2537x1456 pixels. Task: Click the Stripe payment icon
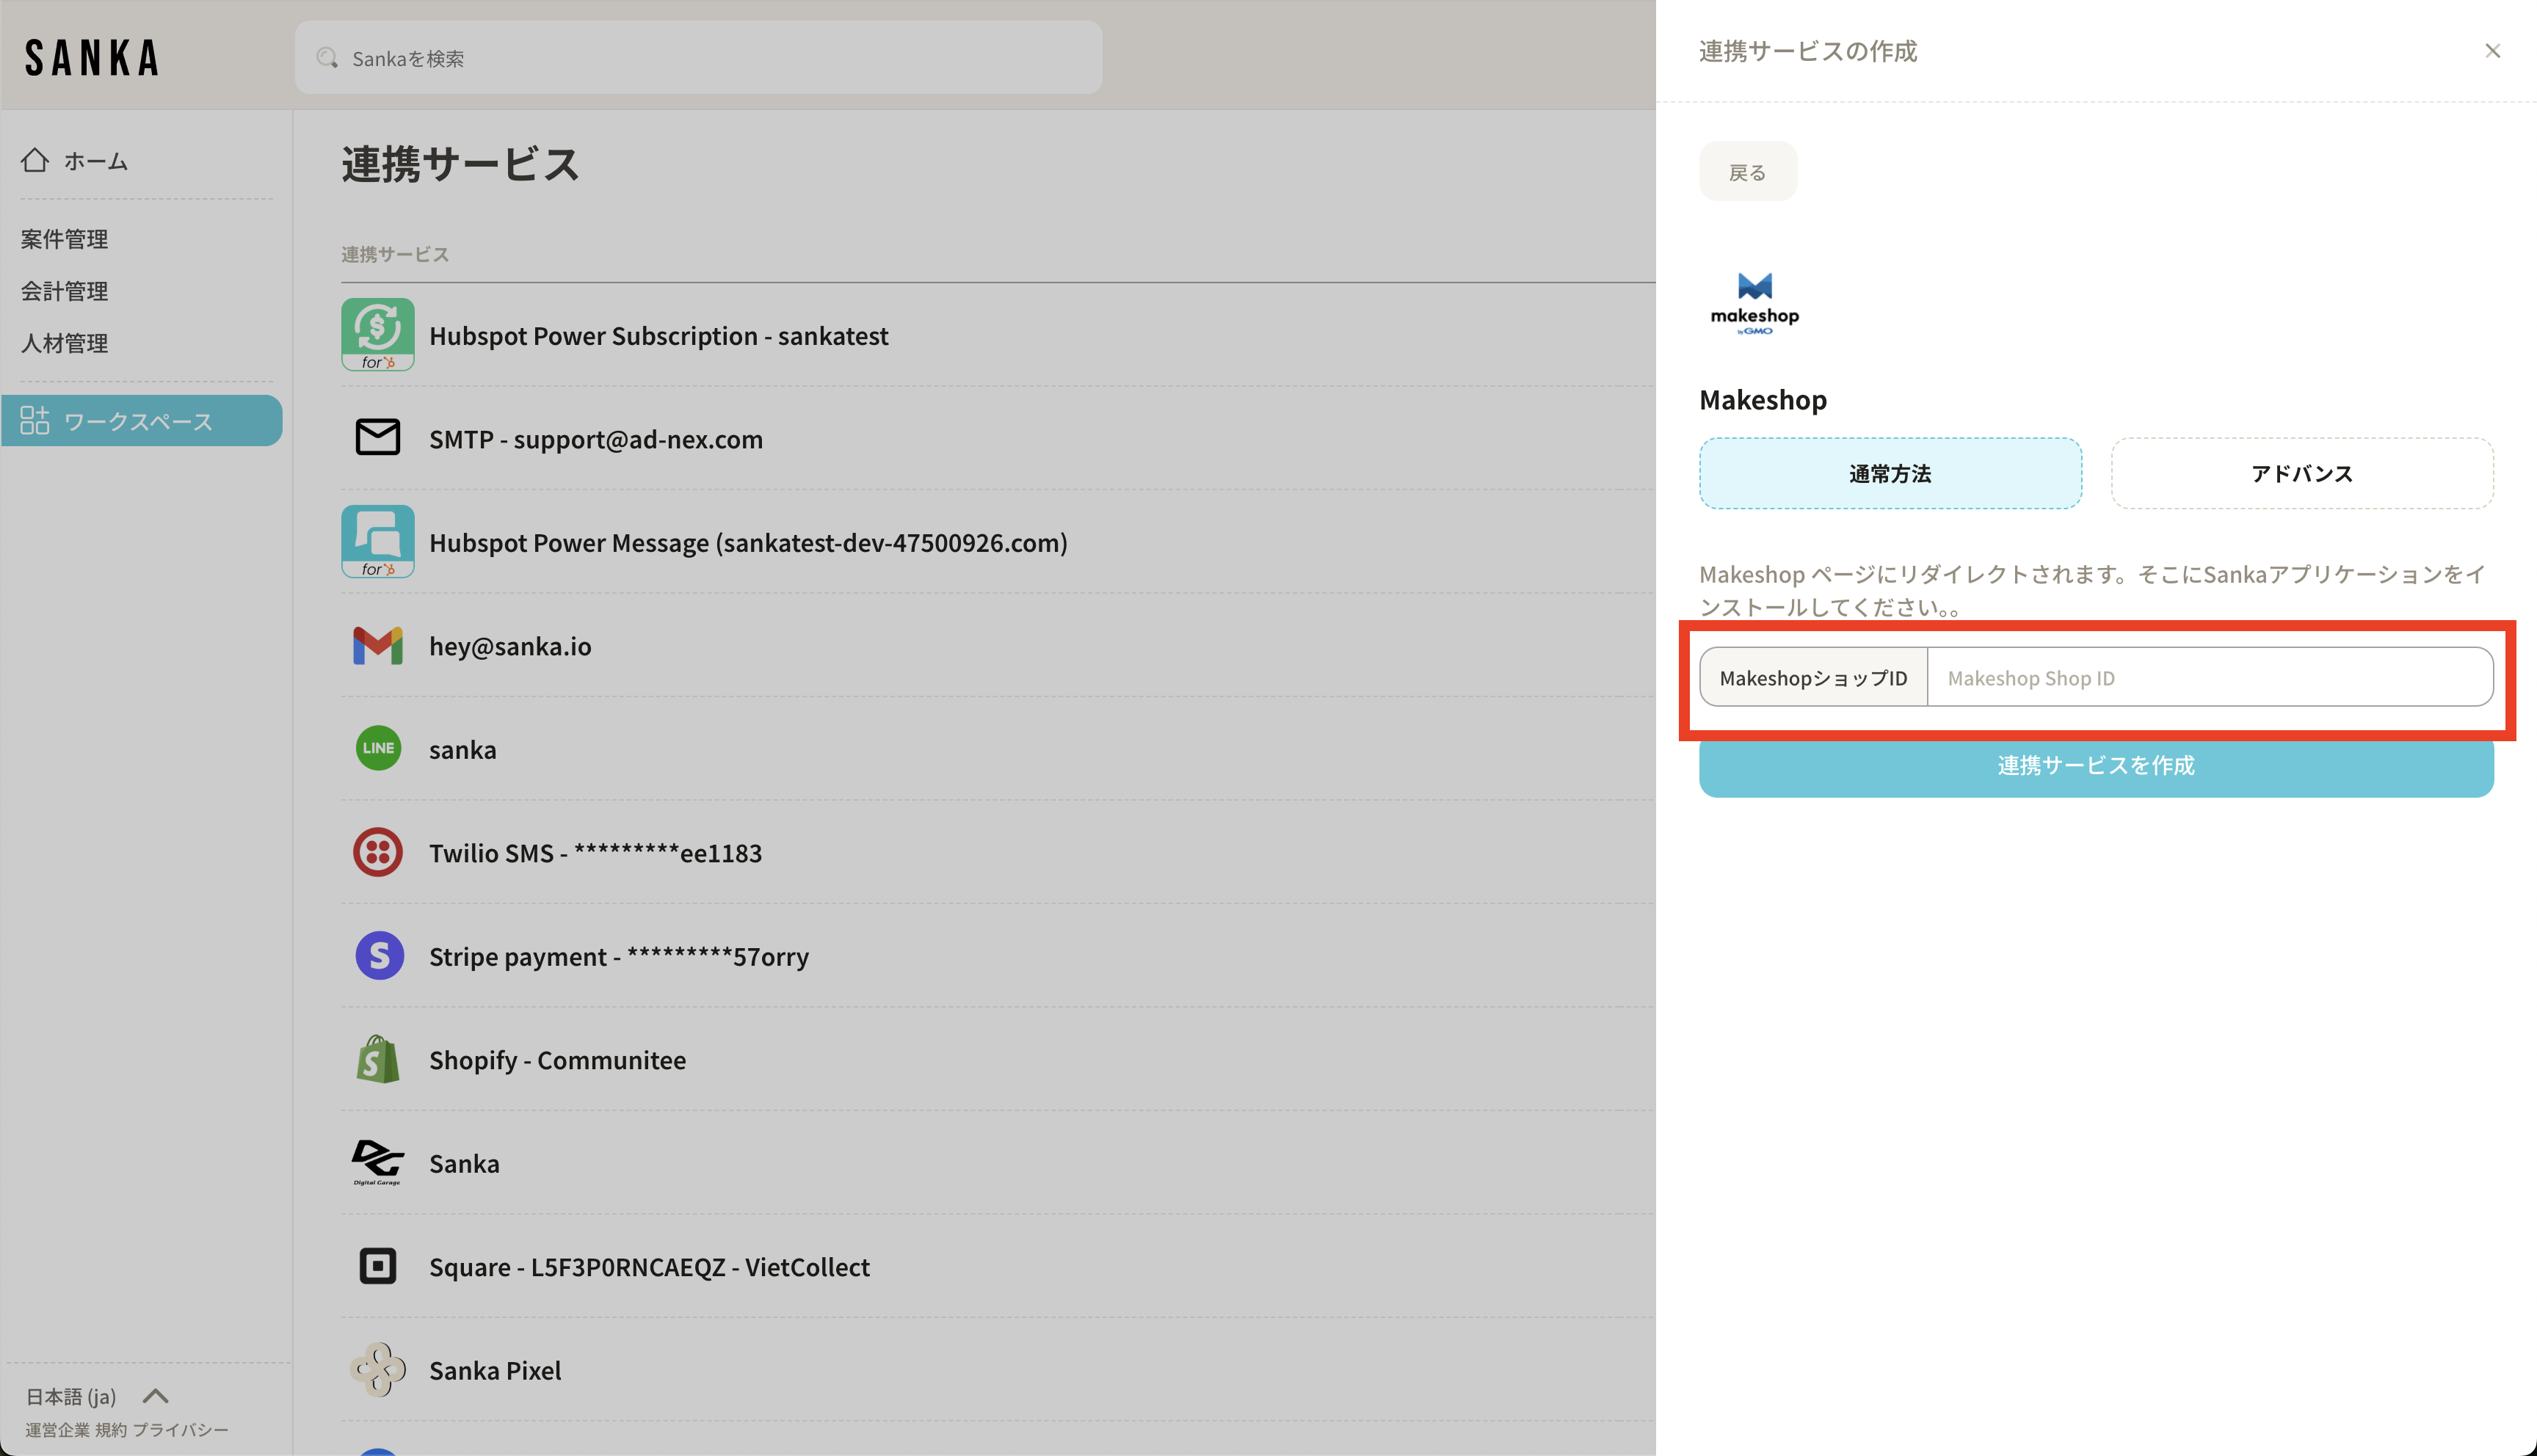coord(379,955)
